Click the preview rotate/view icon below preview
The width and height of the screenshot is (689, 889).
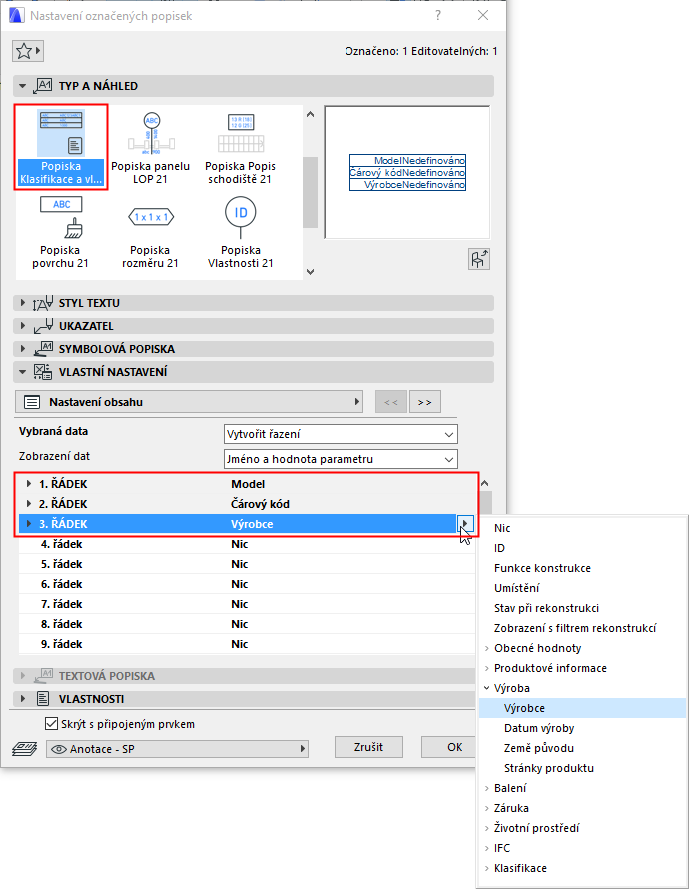pyautogui.click(x=479, y=260)
